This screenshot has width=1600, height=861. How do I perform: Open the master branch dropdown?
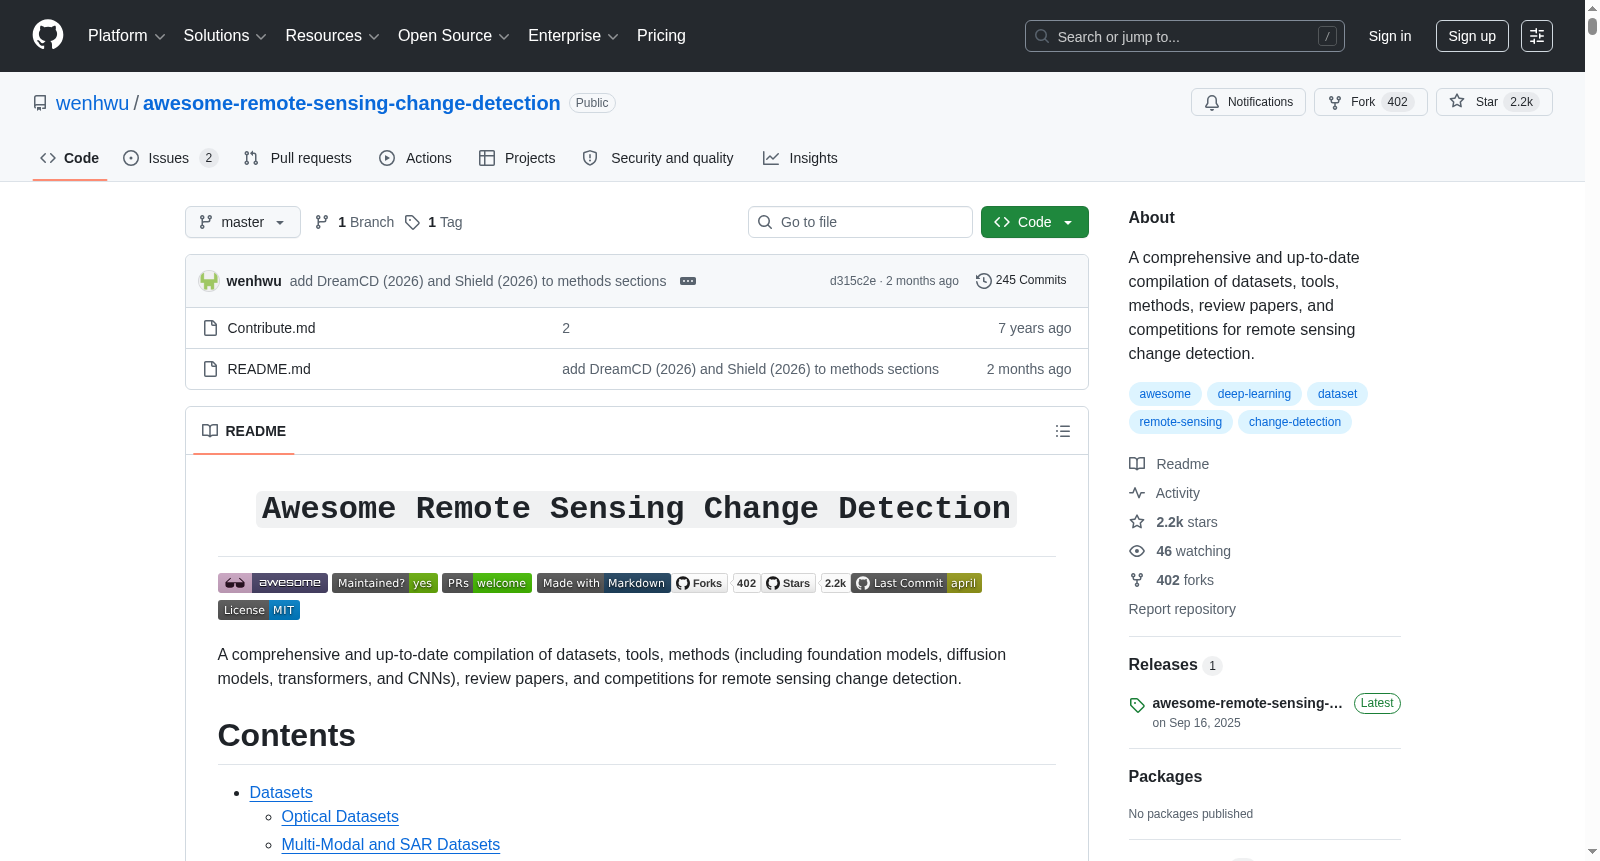coord(242,222)
